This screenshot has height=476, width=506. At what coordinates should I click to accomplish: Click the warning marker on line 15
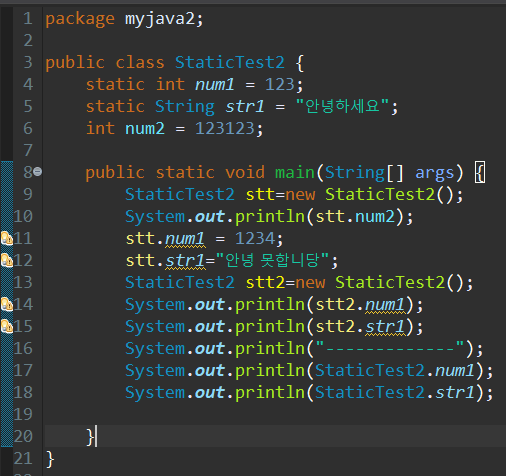tap(6, 327)
